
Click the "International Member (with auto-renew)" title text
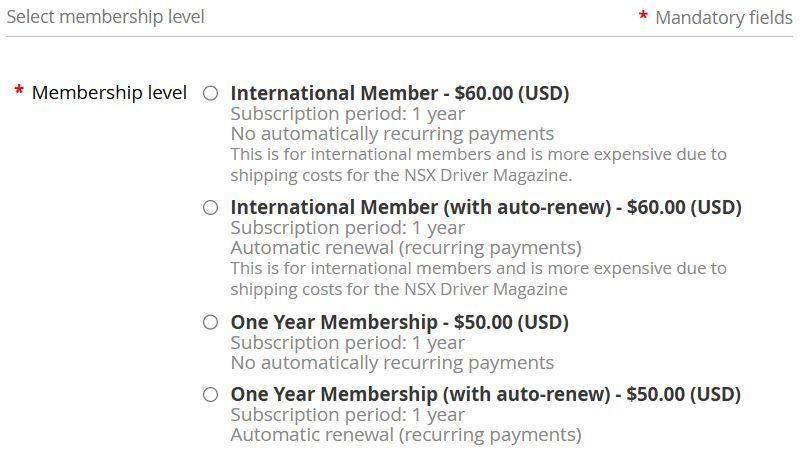coord(485,207)
